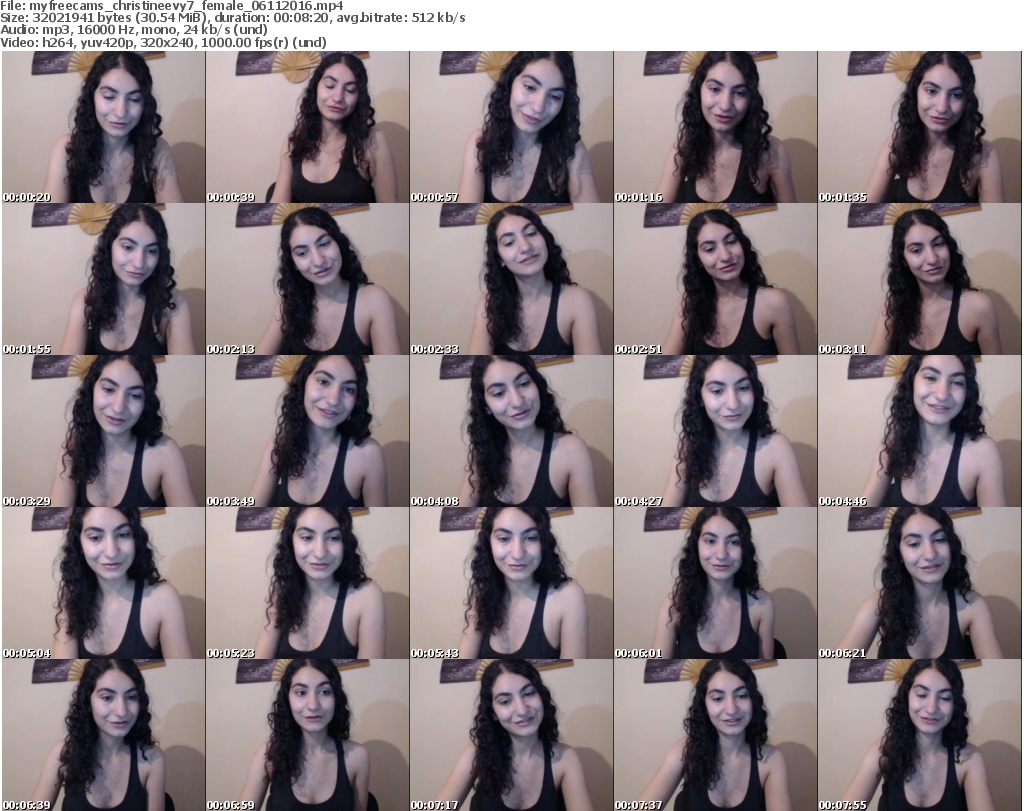Select the thumbnail at timestamp 00:06:01
1024x811 pixels.
715,583
